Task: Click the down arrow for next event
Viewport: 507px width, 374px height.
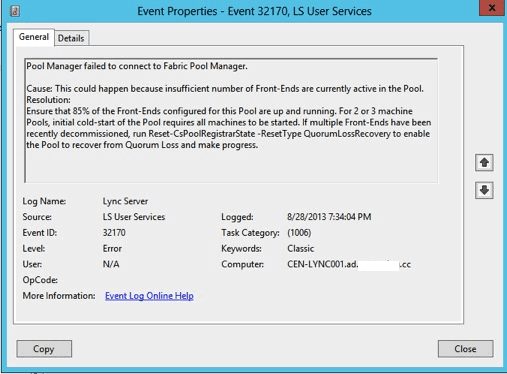Action: click(x=484, y=190)
